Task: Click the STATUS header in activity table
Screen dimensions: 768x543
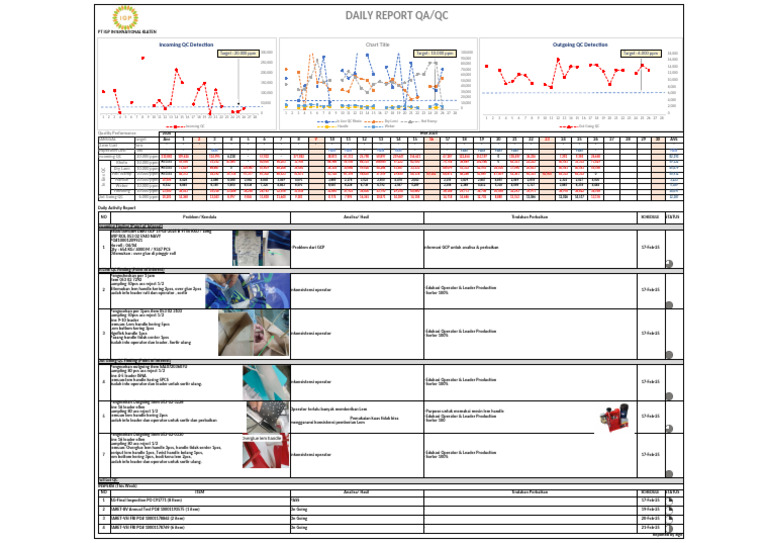Action: 674,216
